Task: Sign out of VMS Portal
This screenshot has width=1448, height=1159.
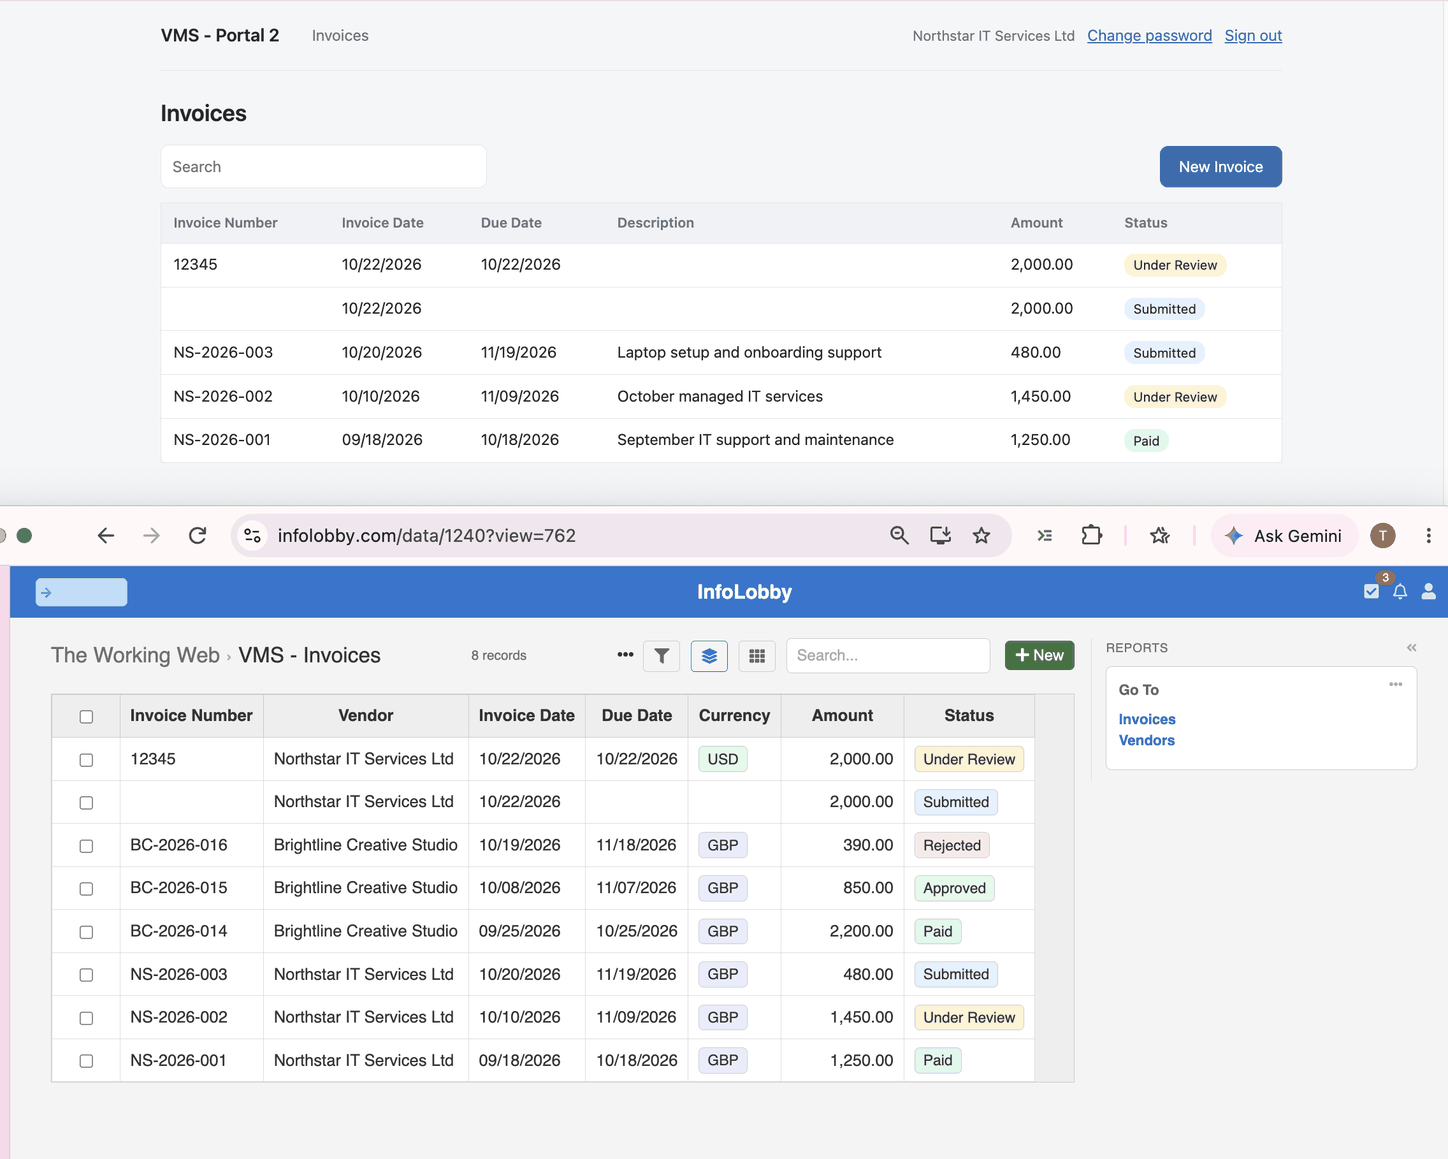Action: click(x=1253, y=36)
